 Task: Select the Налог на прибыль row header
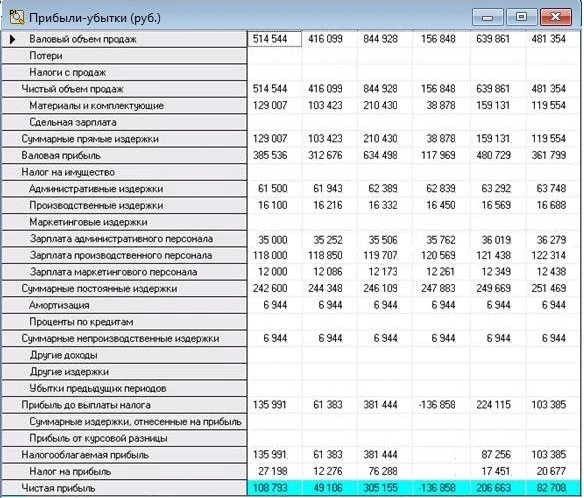click(x=124, y=472)
